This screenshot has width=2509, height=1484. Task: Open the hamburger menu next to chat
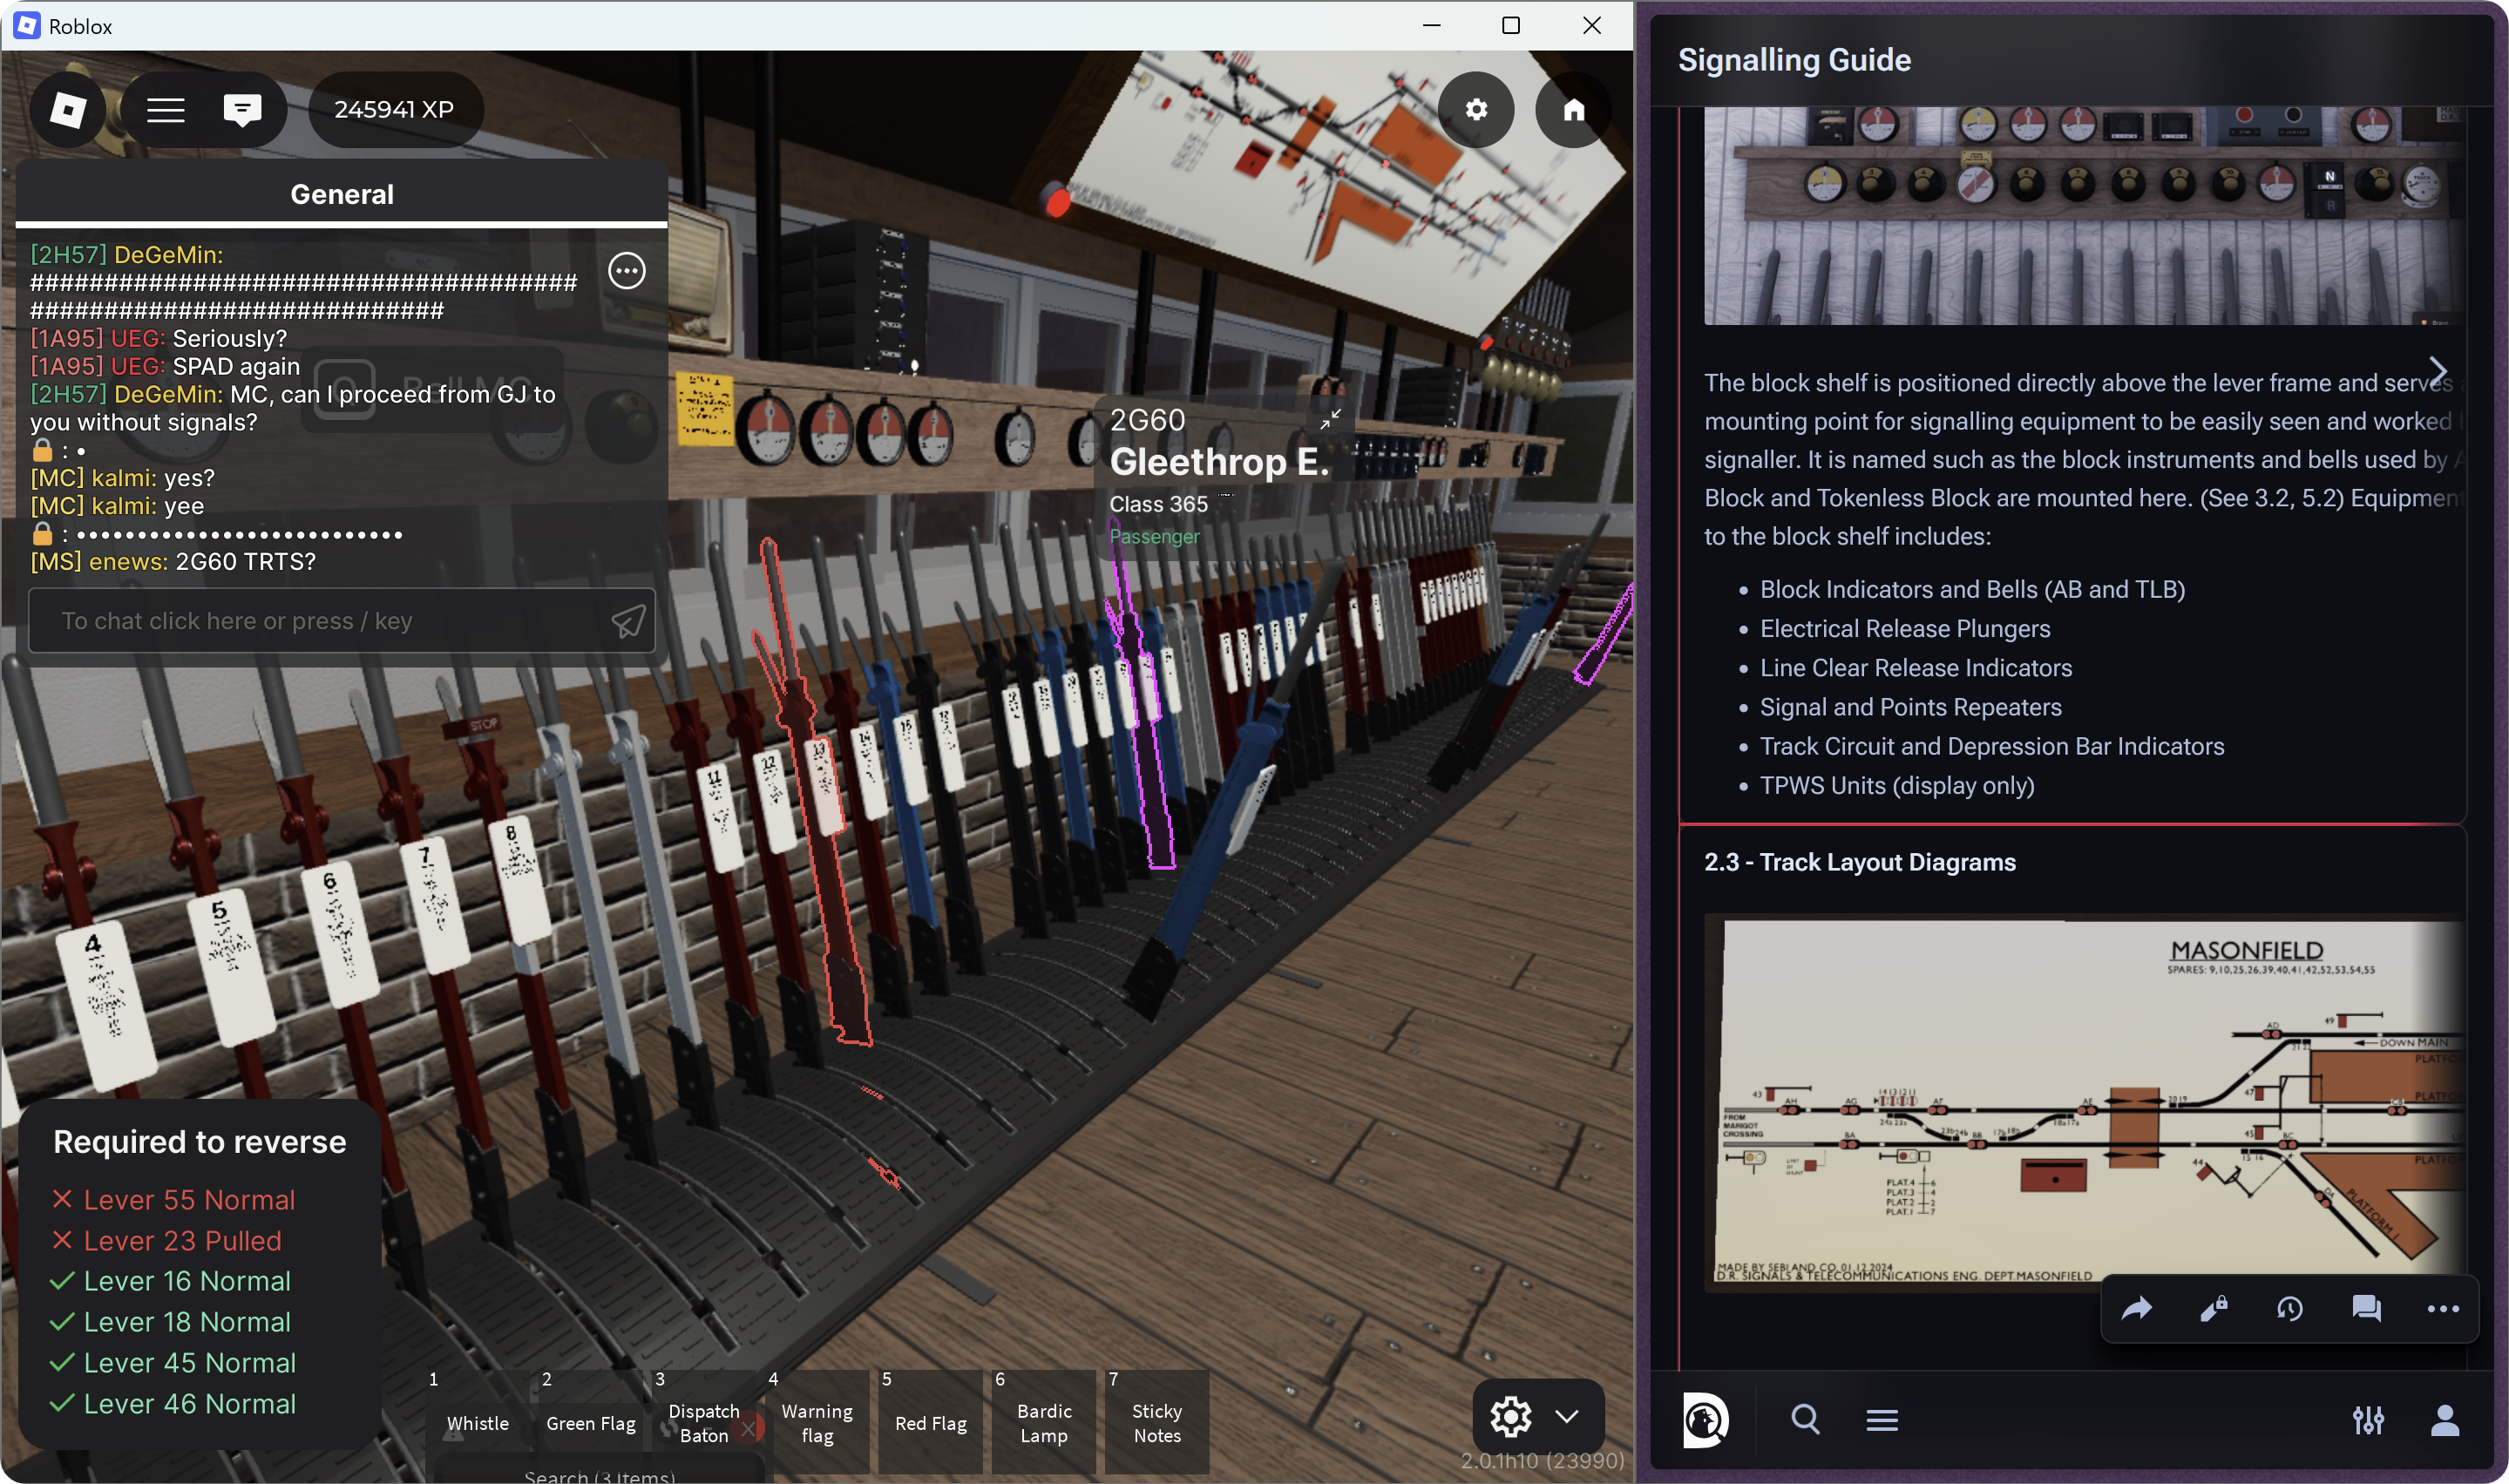[166, 109]
